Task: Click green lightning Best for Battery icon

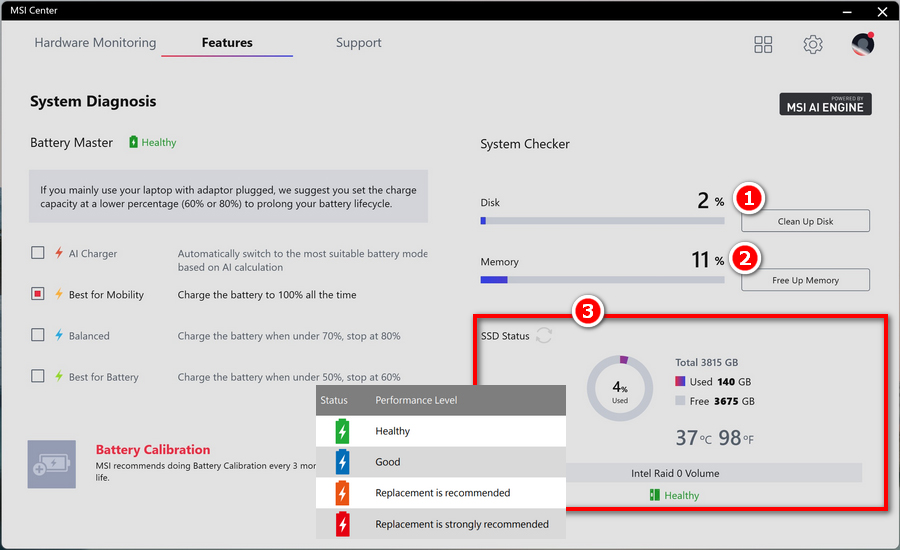Action: click(x=59, y=377)
